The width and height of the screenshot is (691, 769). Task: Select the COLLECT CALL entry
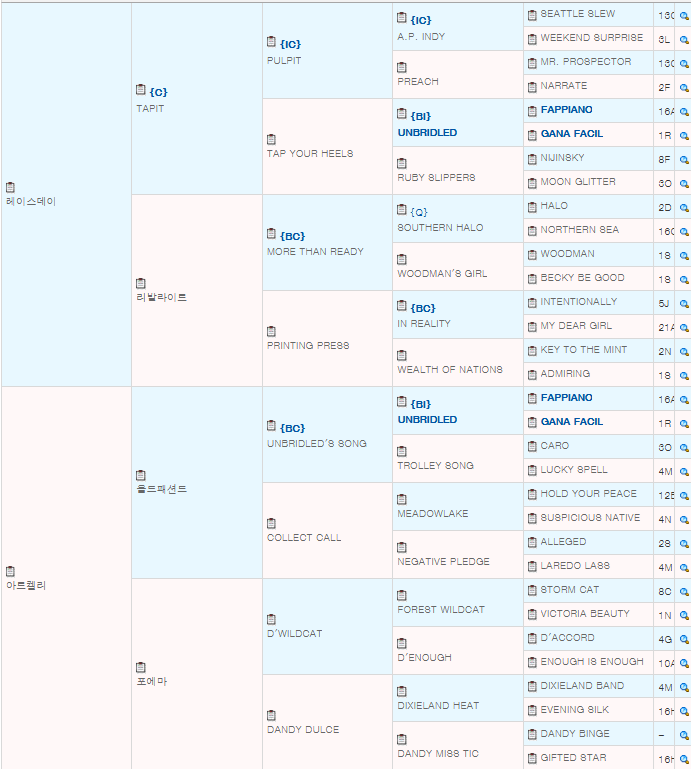point(304,538)
